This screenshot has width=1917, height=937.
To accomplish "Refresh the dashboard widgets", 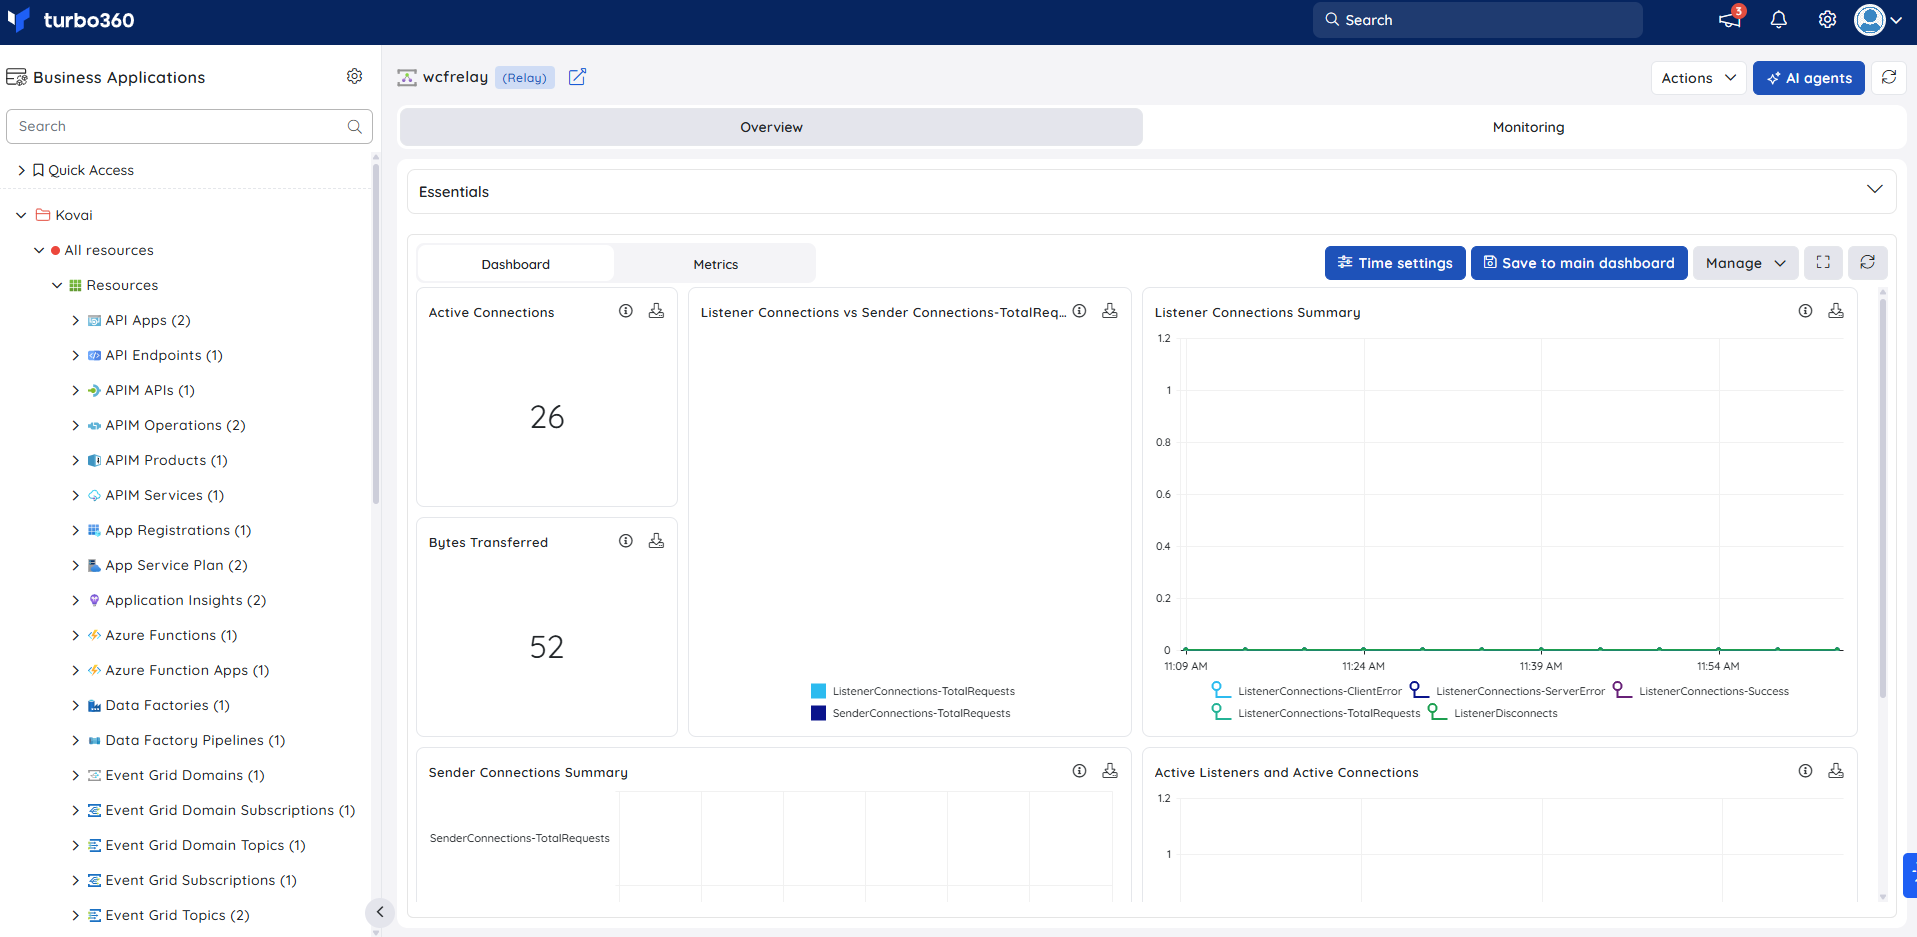I will point(1867,263).
